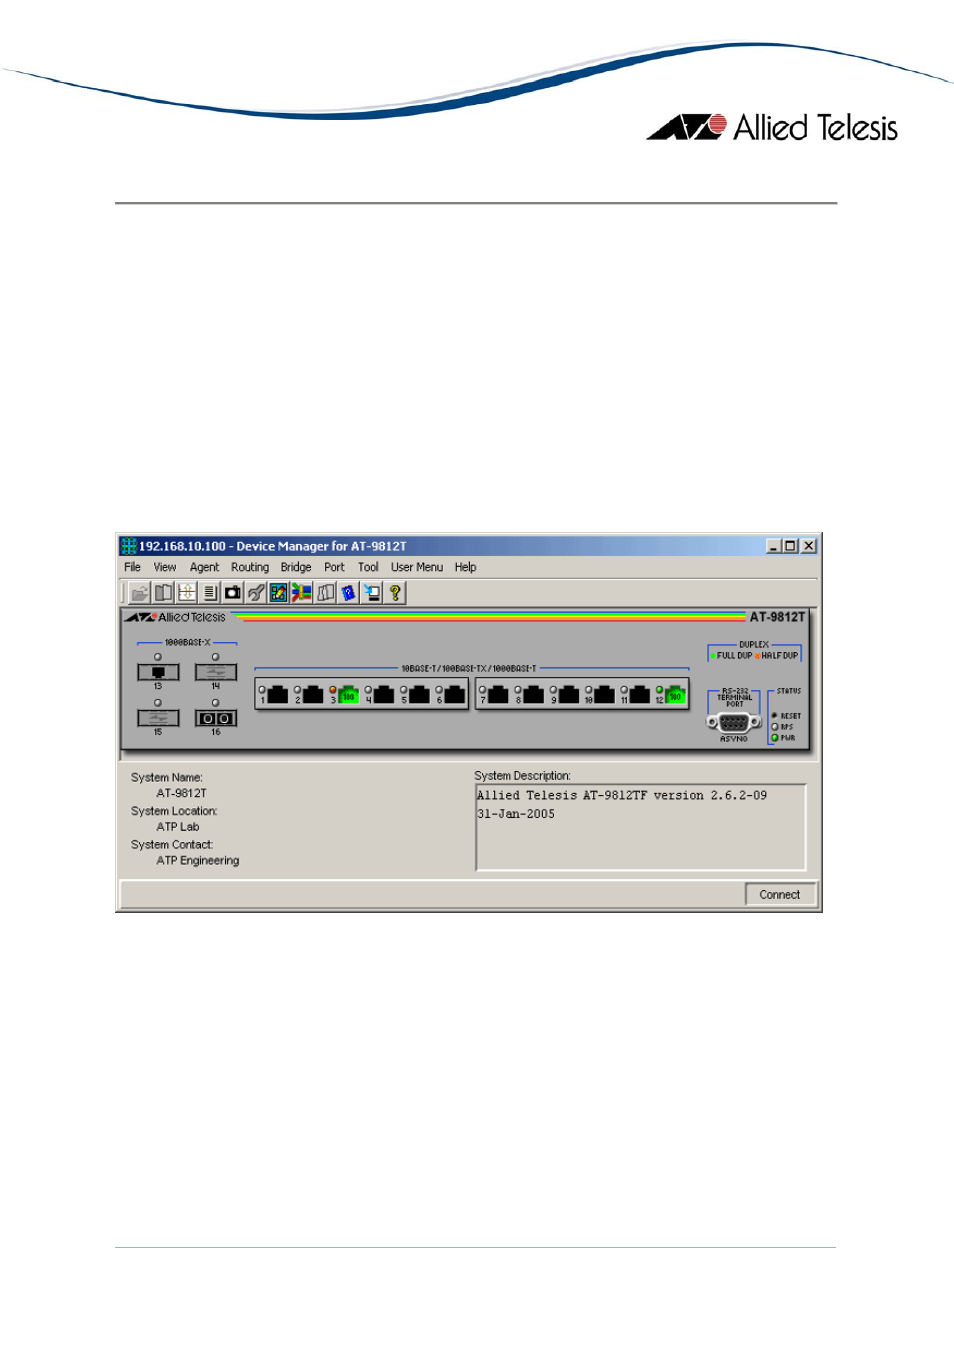Click the wrench configuration toolbar icon
This screenshot has height=1350, width=954.
[x=255, y=593]
